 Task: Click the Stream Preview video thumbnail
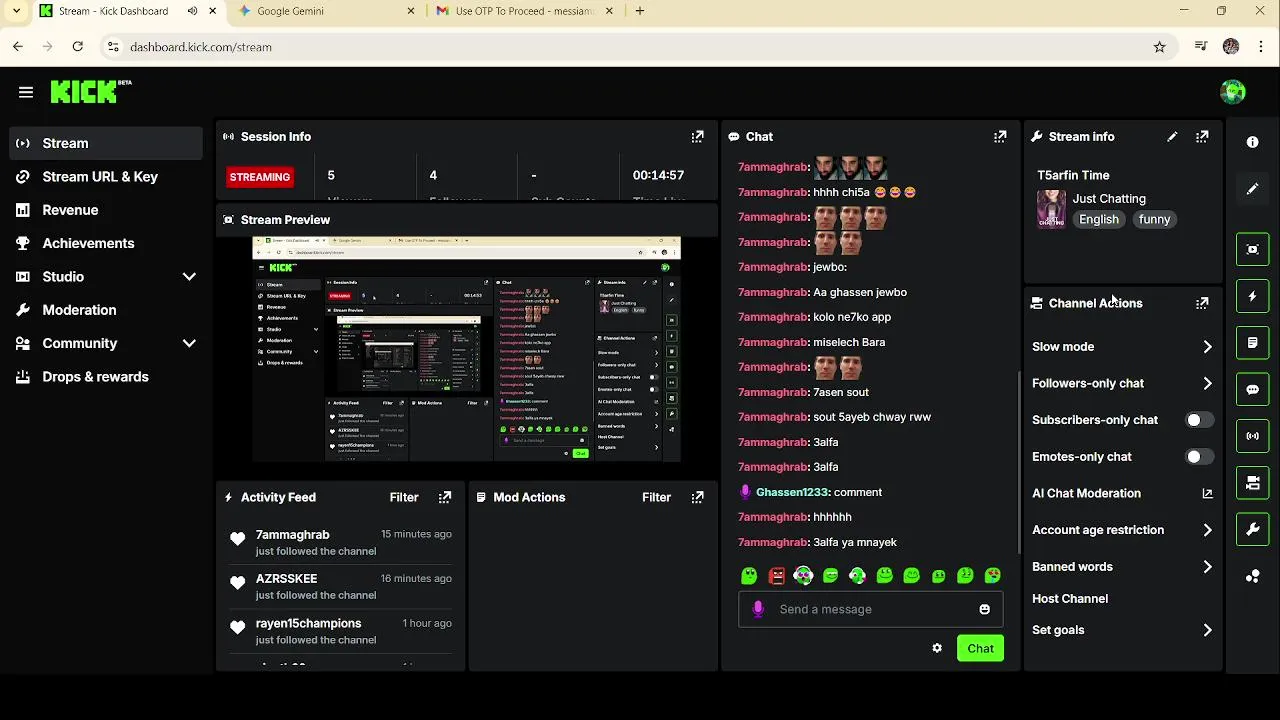[x=466, y=349]
